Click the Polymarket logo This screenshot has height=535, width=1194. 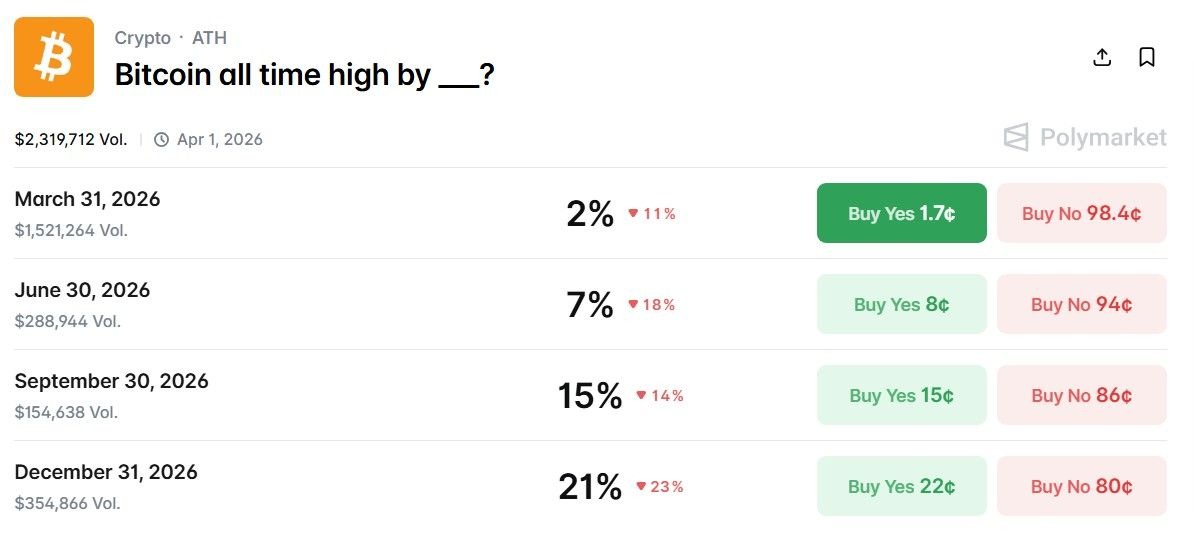click(x=1085, y=138)
